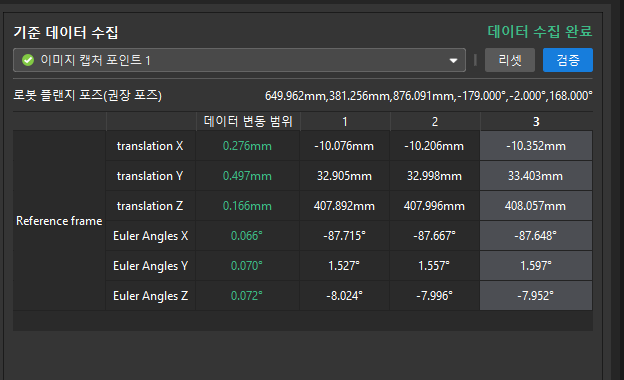Click the blue 검증 button
This screenshot has height=380, width=624.
[568, 60]
